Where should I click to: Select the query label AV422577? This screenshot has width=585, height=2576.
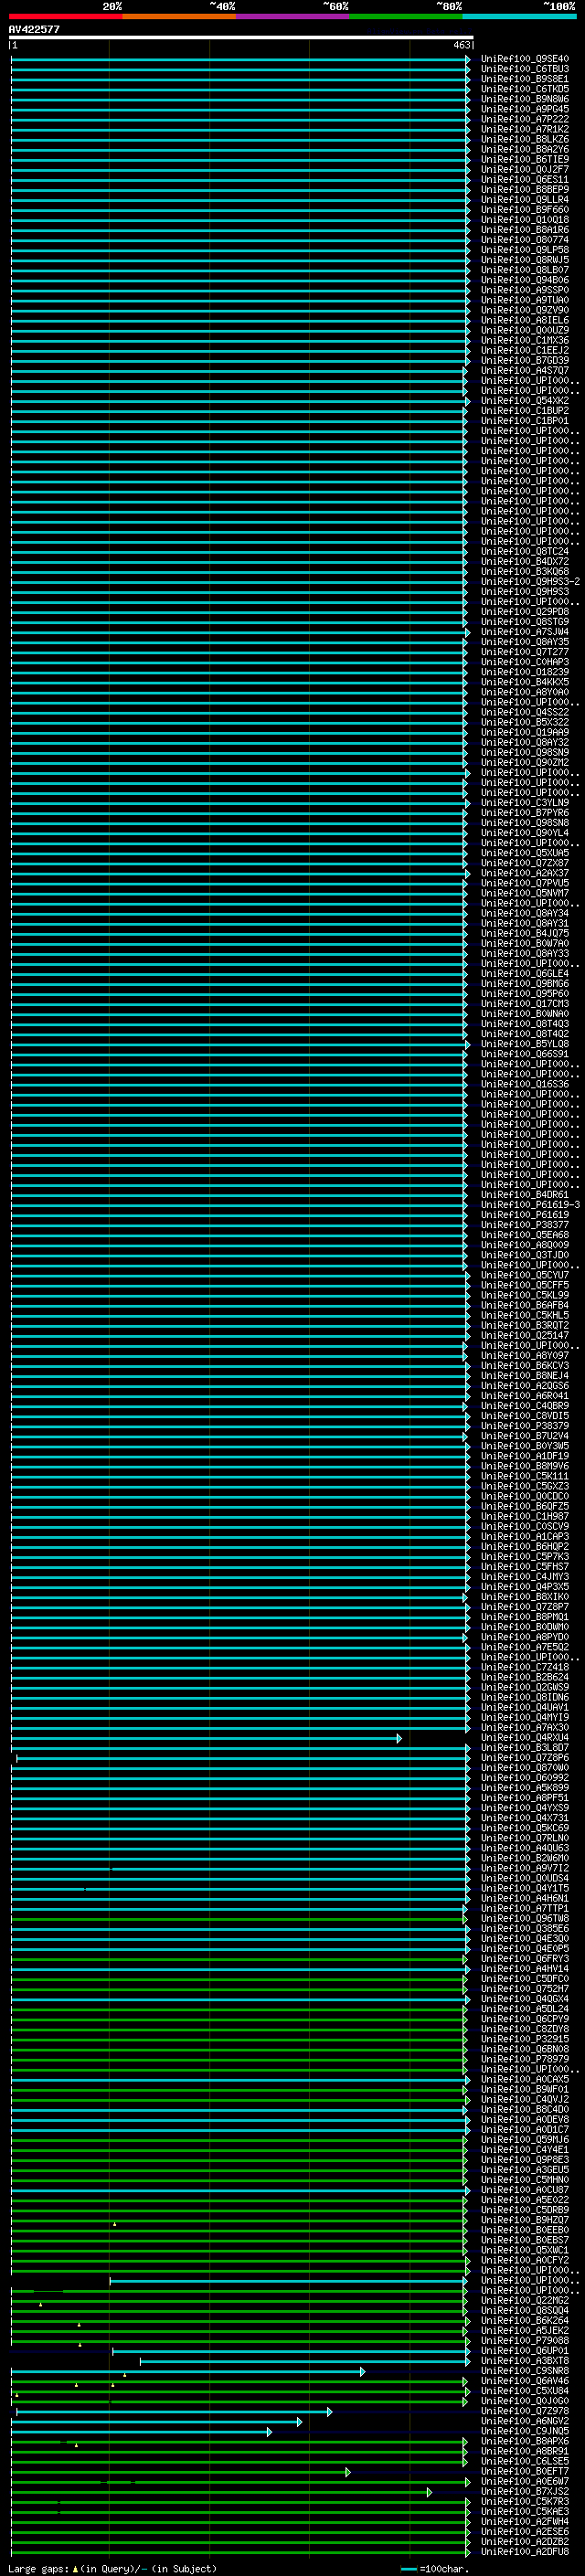[x=34, y=29]
